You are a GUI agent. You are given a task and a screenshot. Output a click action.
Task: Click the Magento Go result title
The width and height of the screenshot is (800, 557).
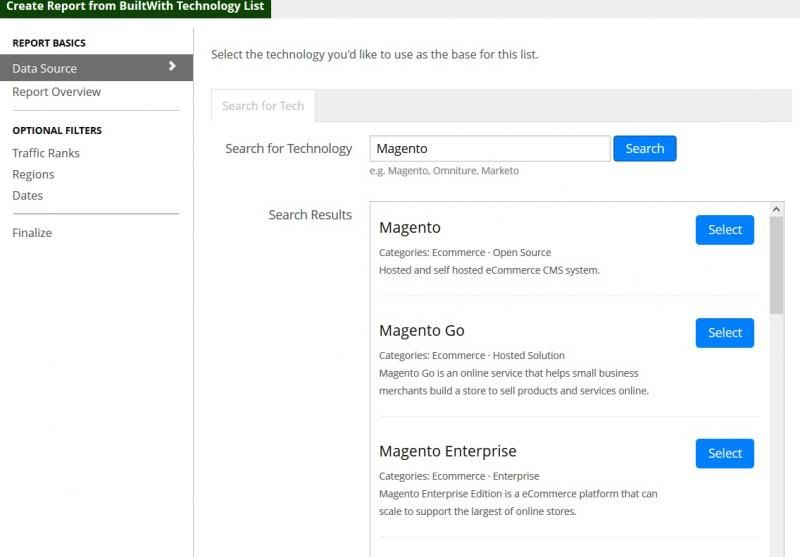pos(421,331)
